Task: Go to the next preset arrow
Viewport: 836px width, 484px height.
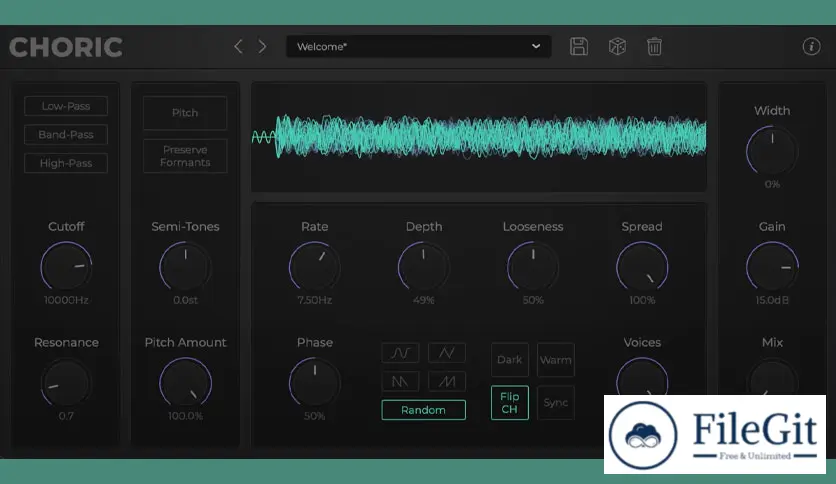Action: tap(262, 47)
